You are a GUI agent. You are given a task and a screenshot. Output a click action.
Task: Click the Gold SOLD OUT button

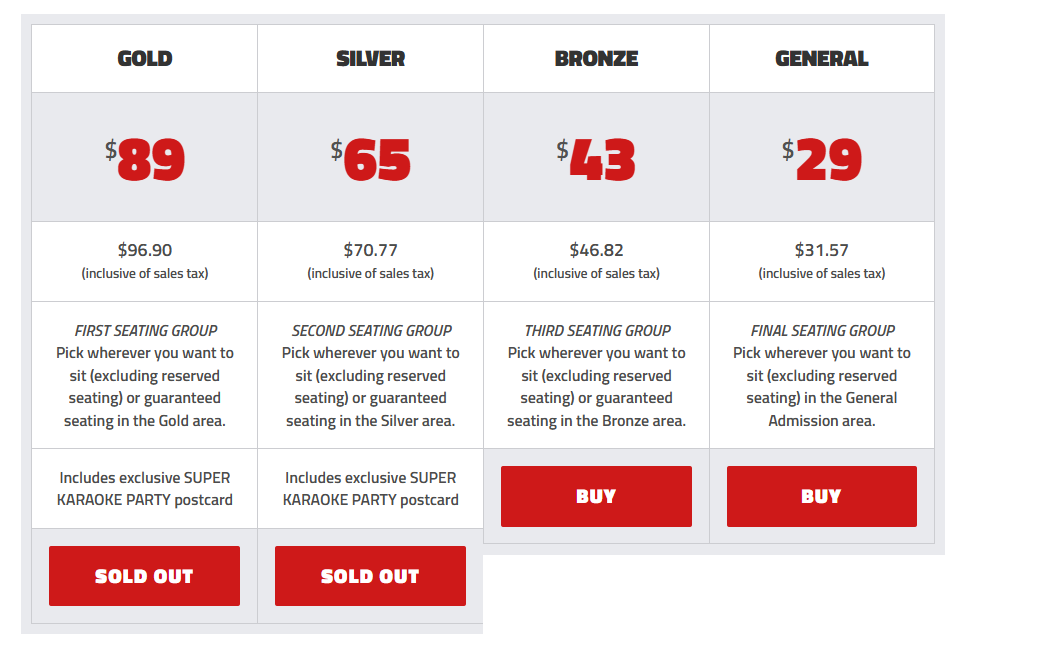tap(145, 576)
